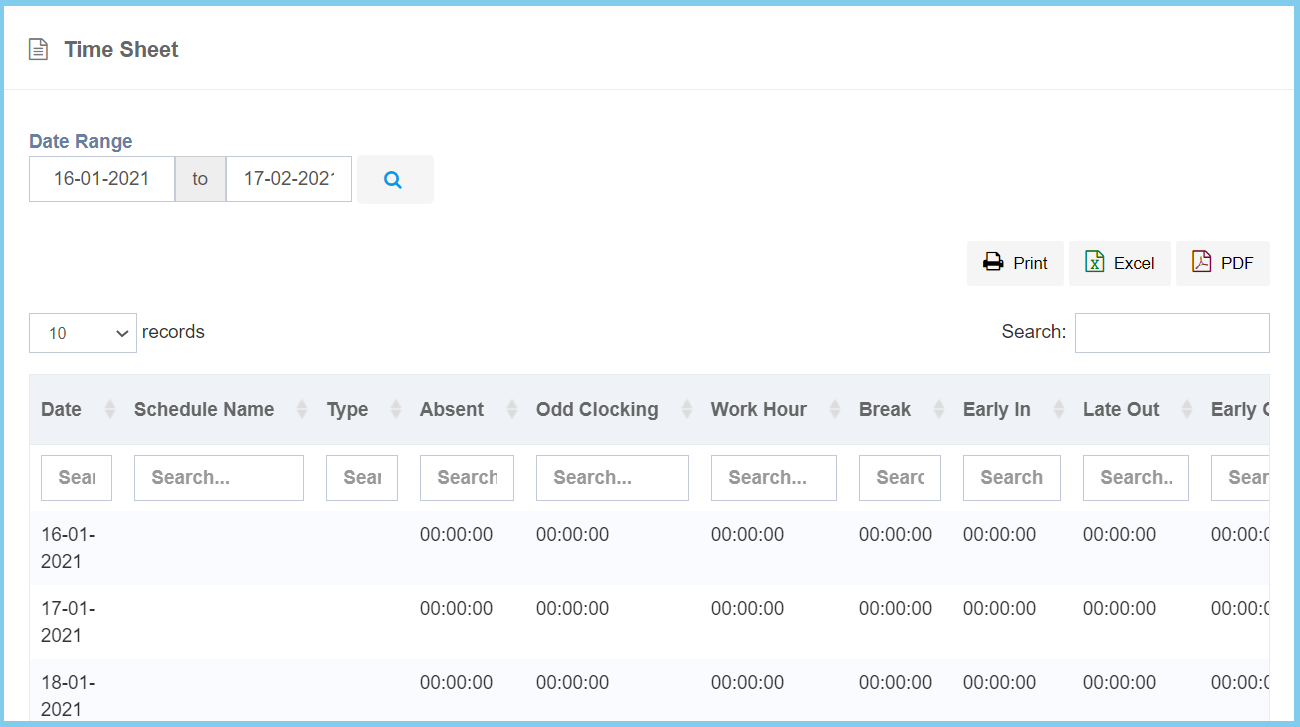Sort by Schedule Name column arrows
Image resolution: width=1300 pixels, height=727 pixels.
coord(301,410)
